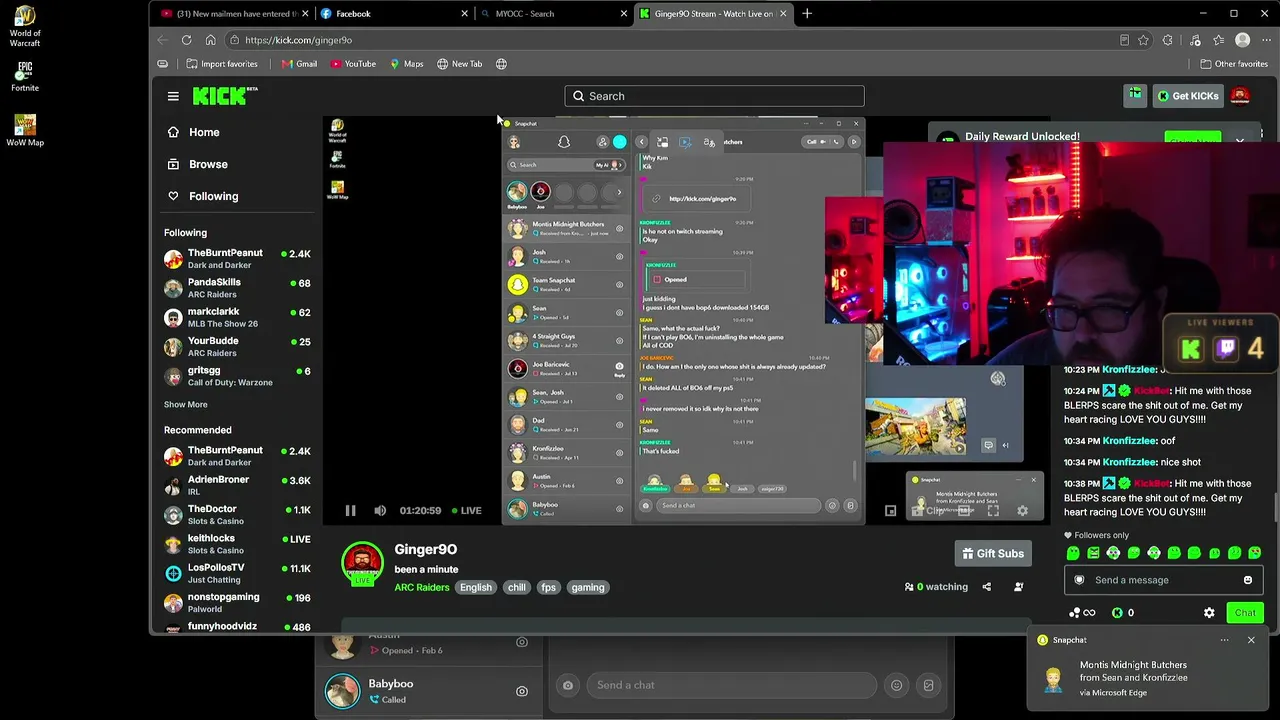Select the English tag
The image size is (1280, 720).
click(476, 588)
